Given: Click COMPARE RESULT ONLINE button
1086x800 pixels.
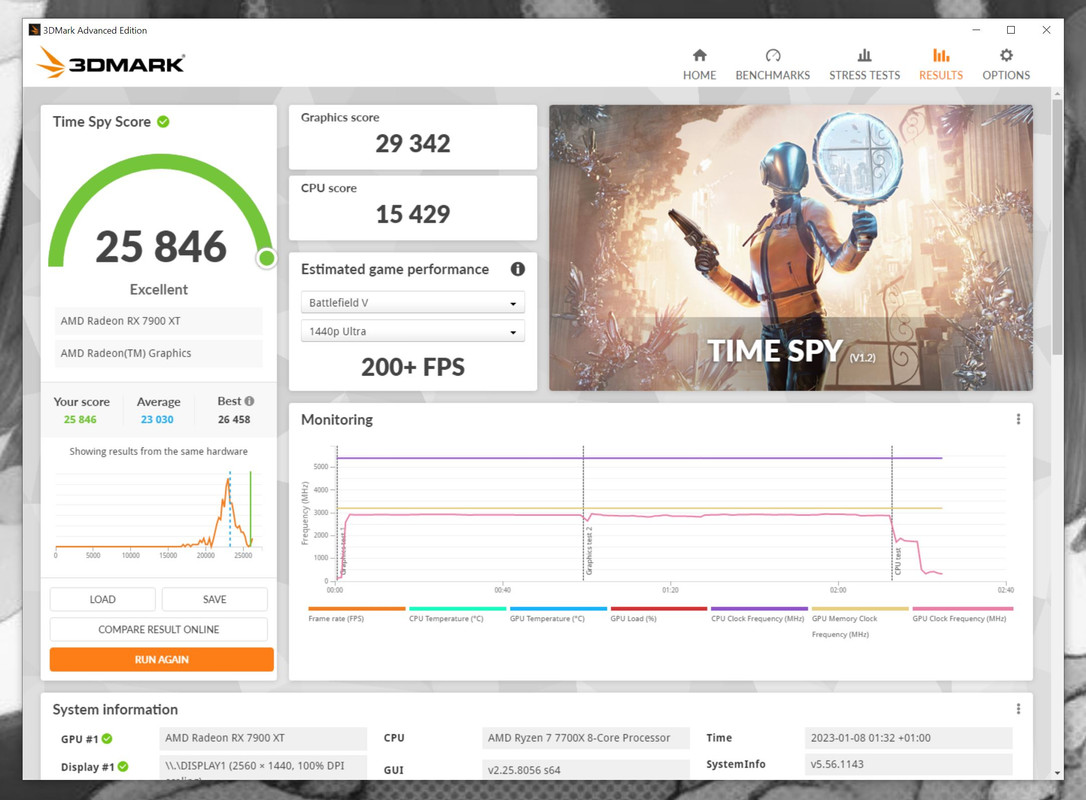Looking at the screenshot, I should [159, 629].
